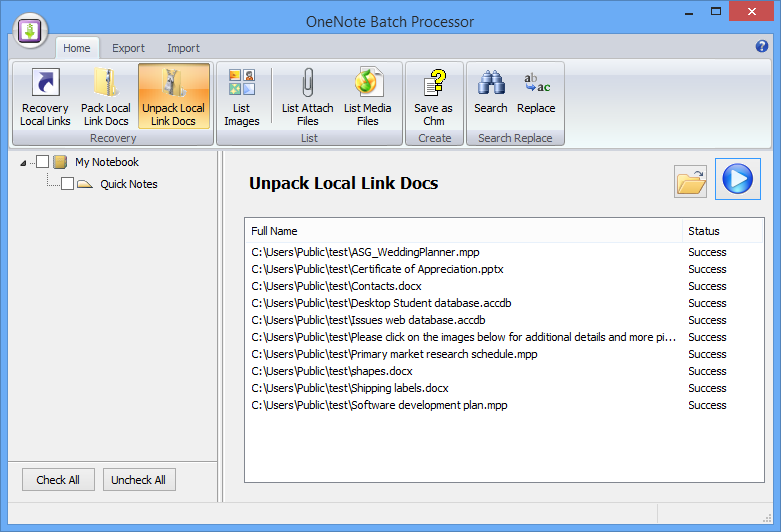Switch to the Import tab
This screenshot has width=781, height=532.
pyautogui.click(x=183, y=48)
